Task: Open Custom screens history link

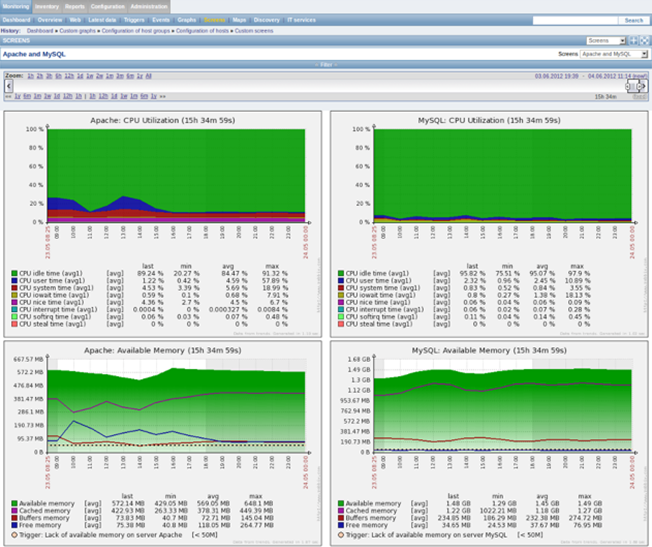Action: point(254,31)
